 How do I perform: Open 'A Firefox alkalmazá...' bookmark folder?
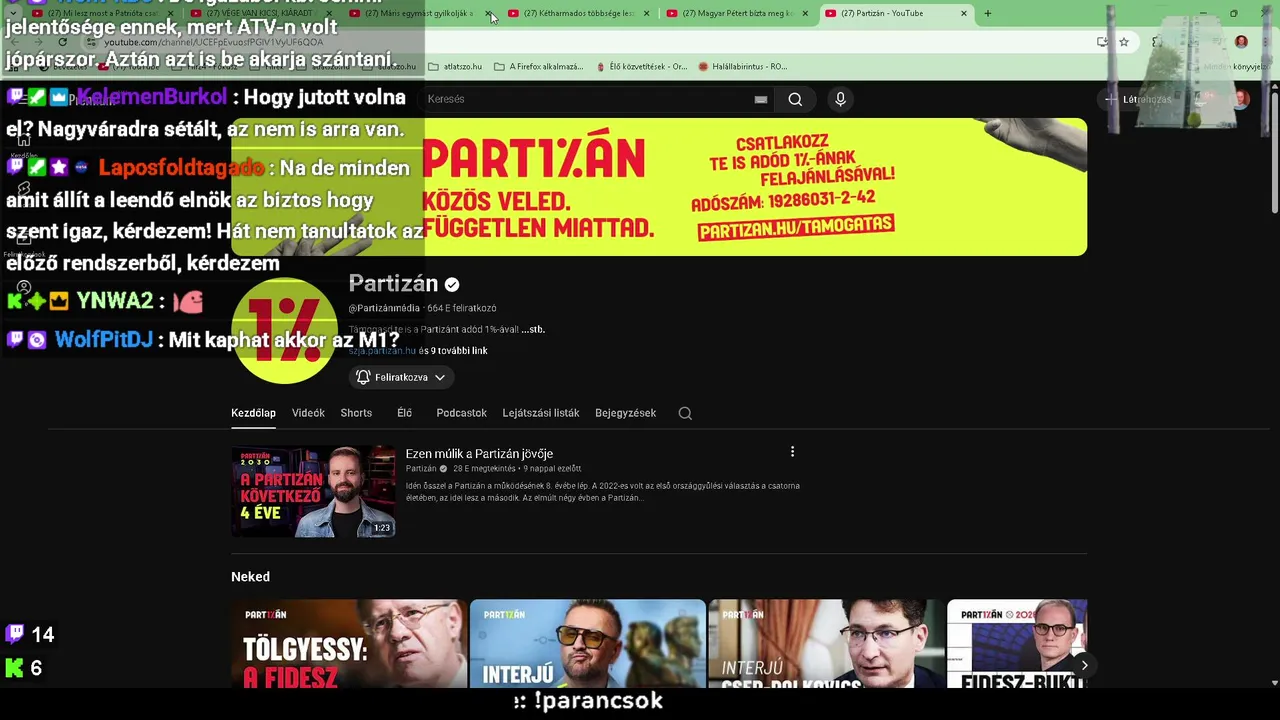tap(539, 66)
